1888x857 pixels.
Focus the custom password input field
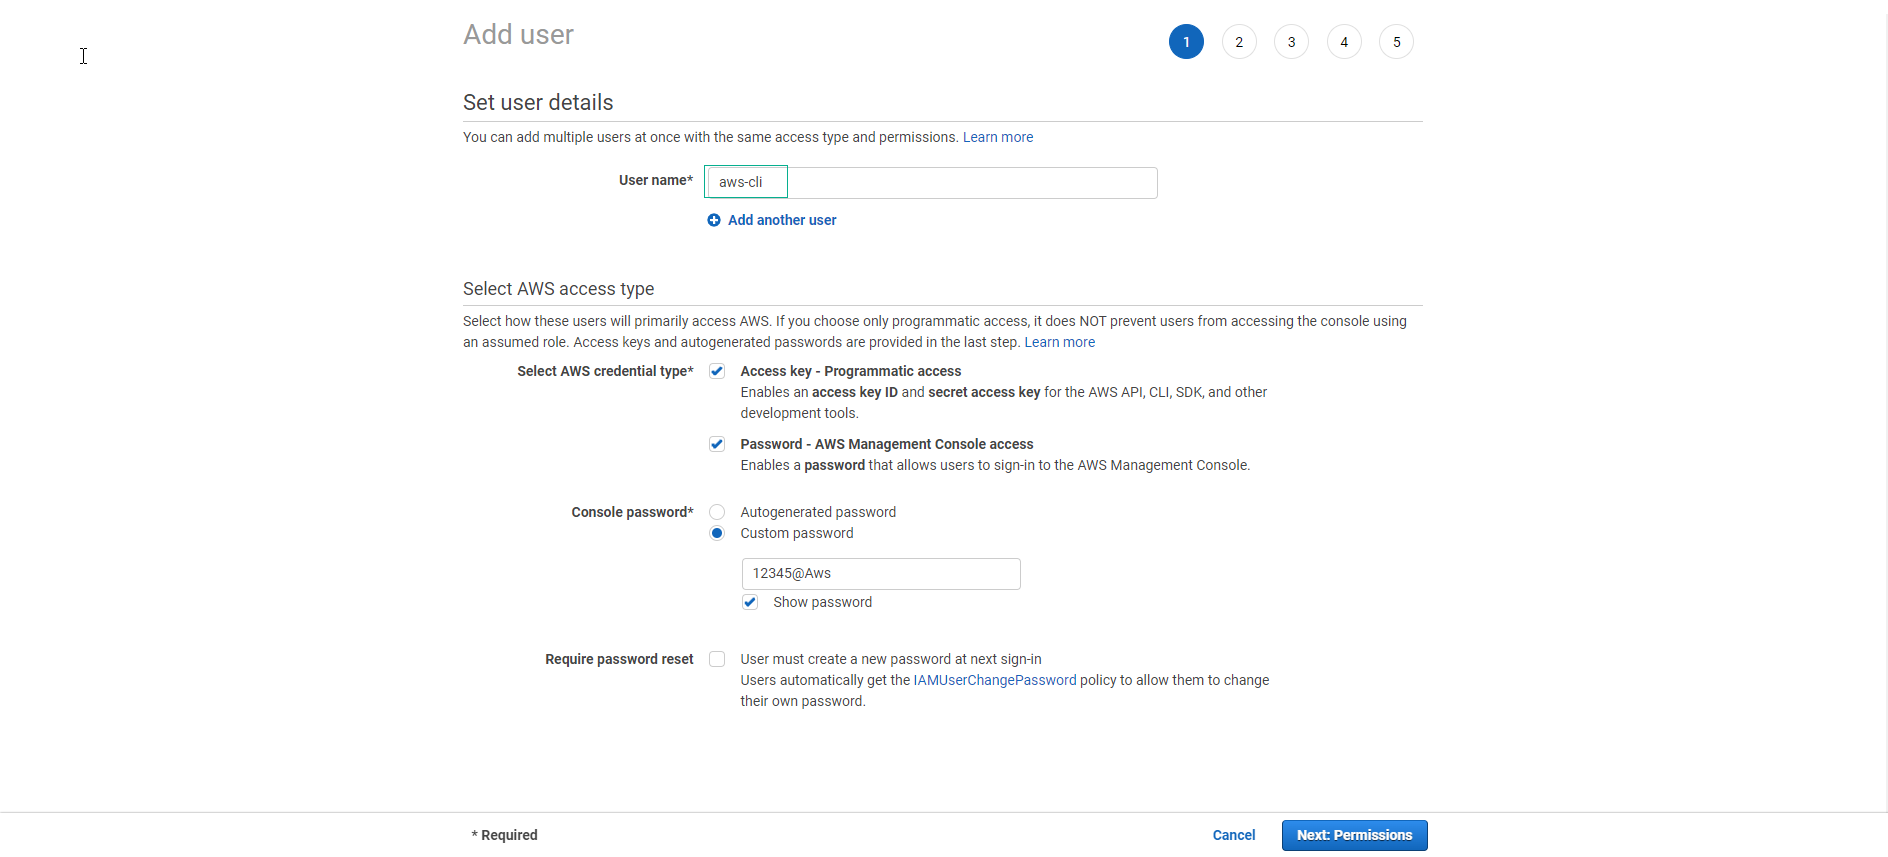point(881,574)
